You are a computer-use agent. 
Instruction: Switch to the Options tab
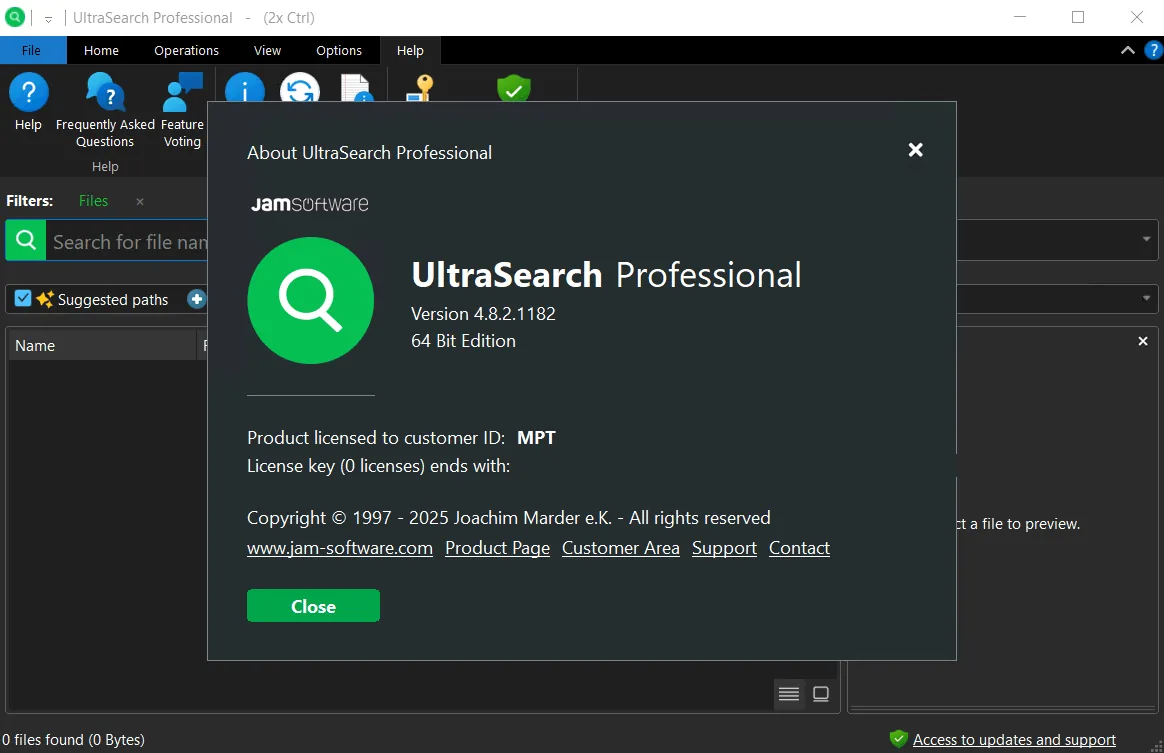[339, 50]
